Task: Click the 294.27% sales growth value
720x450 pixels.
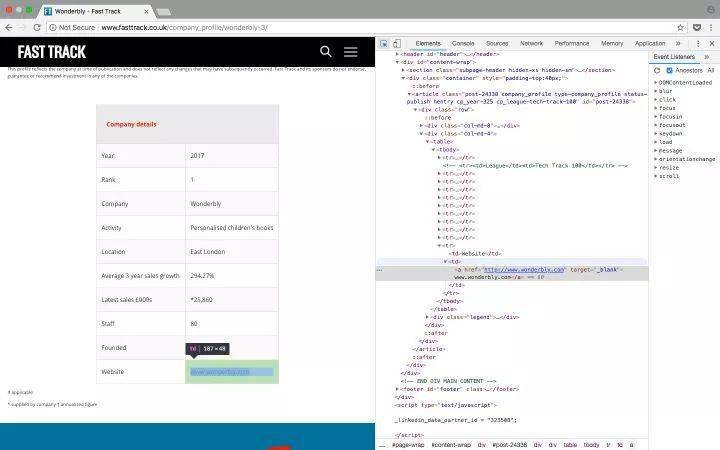Action: click(202, 276)
